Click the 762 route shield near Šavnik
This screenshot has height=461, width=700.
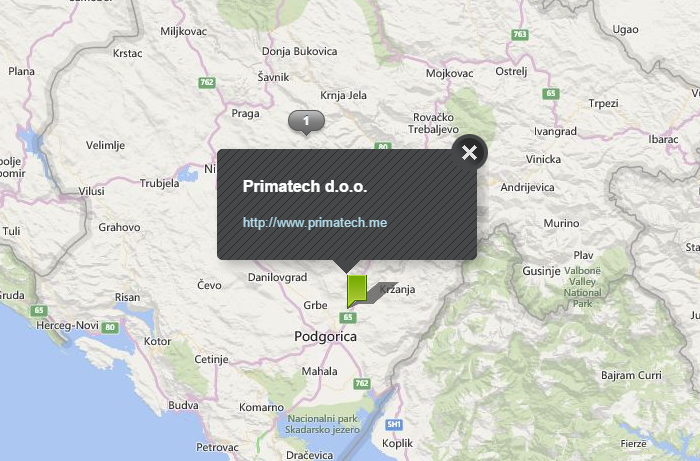click(206, 82)
